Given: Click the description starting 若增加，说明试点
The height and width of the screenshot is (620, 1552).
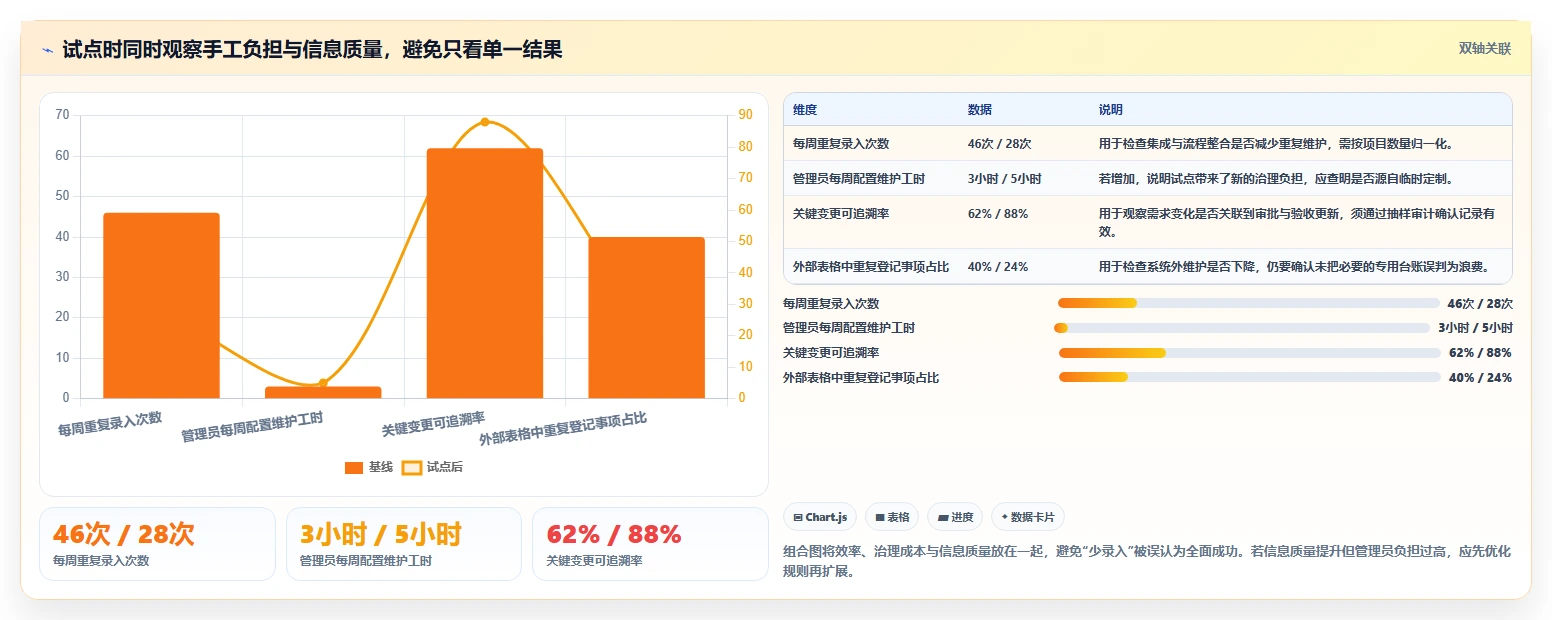Looking at the screenshot, I should (1276, 179).
